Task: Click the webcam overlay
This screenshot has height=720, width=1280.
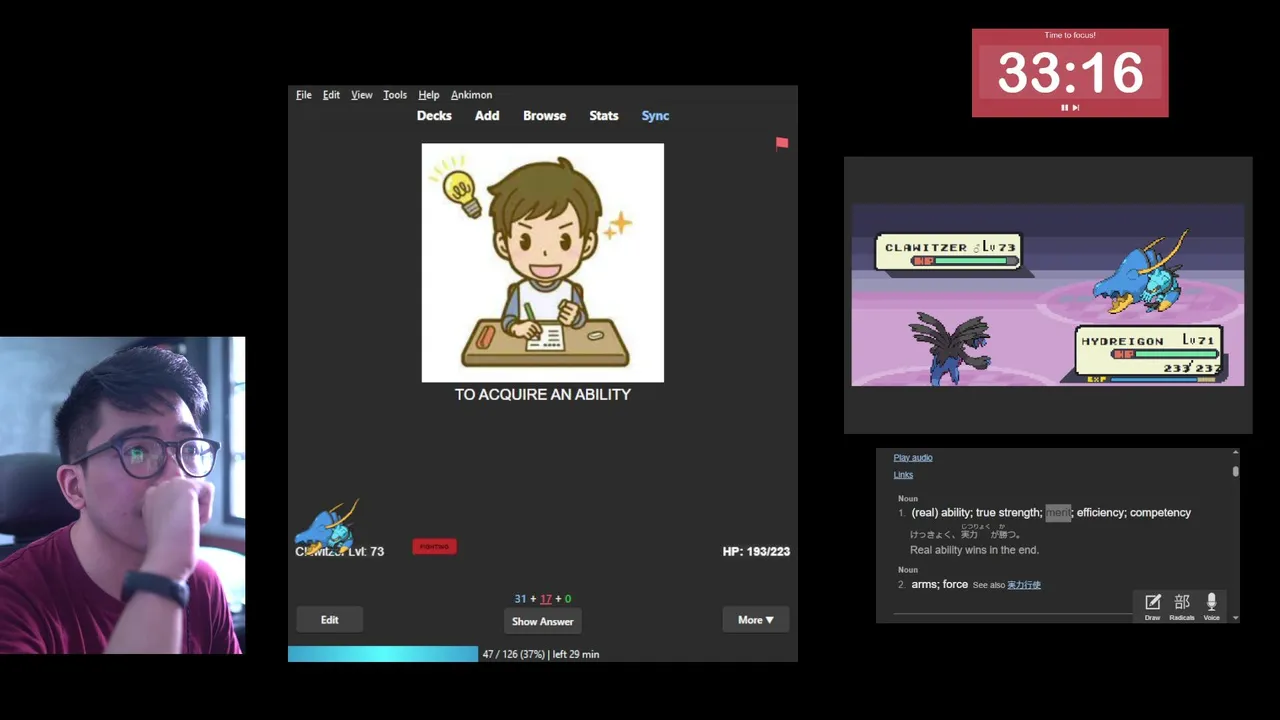Action: (x=122, y=496)
